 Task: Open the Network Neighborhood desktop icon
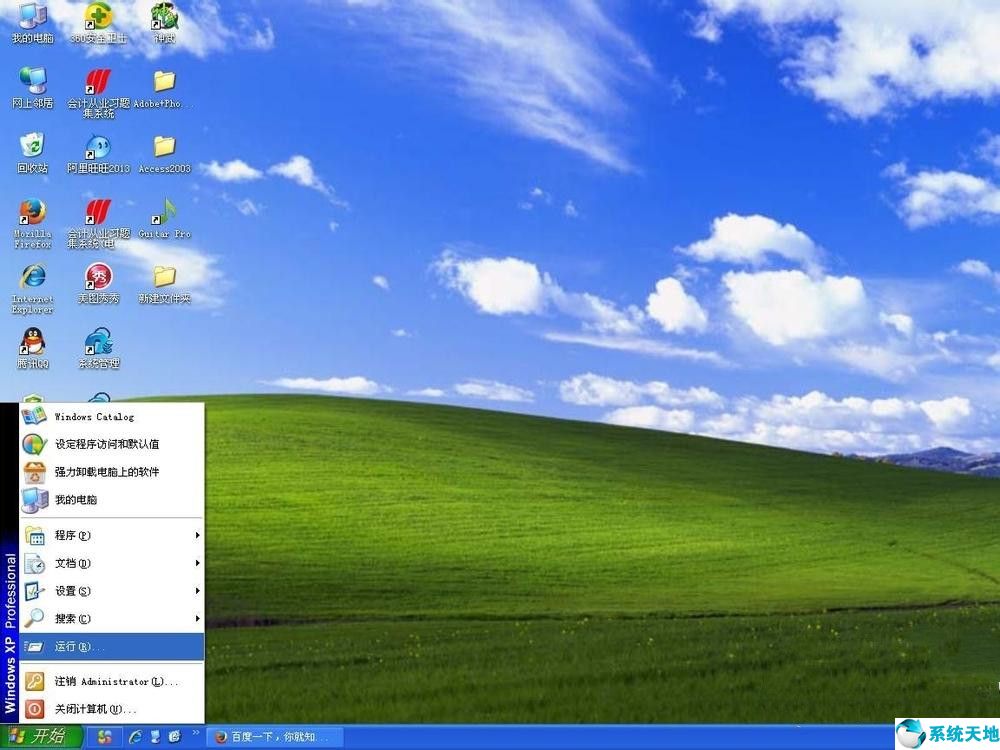(33, 87)
